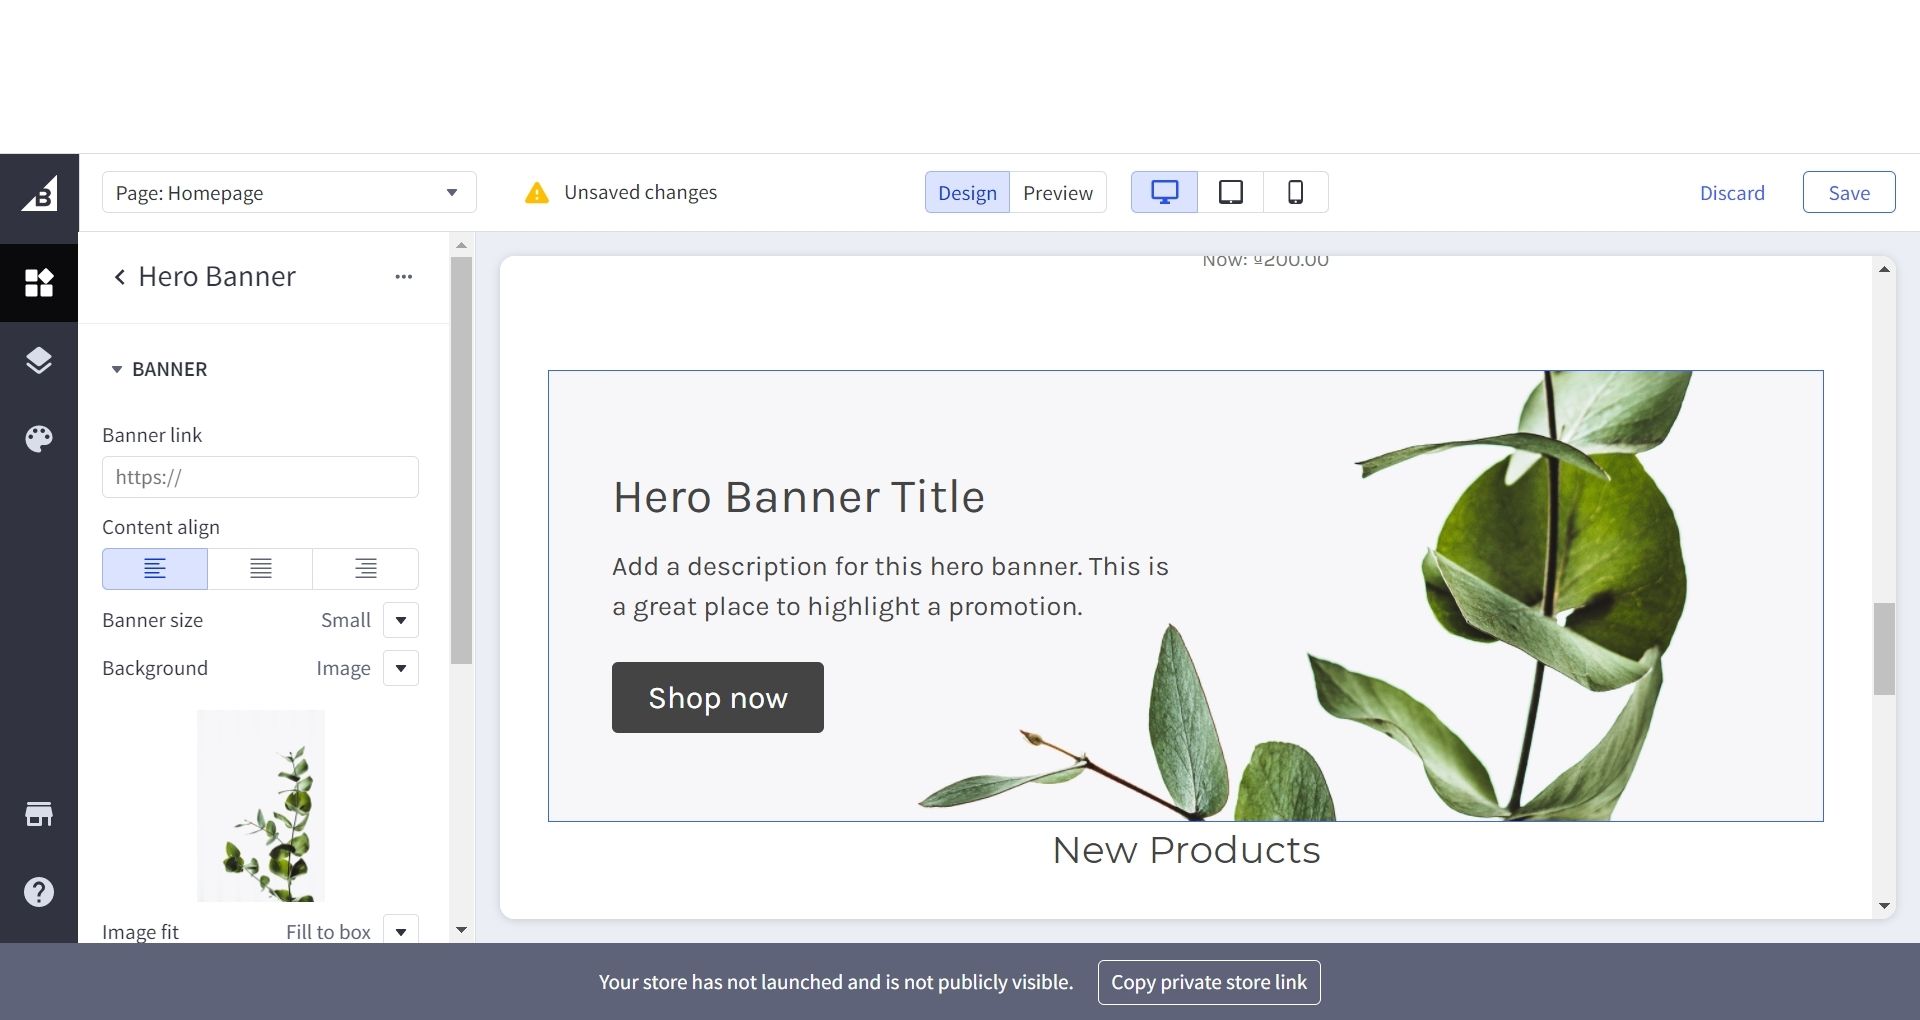Set content align to center
The width and height of the screenshot is (1920, 1020).
tap(260, 569)
